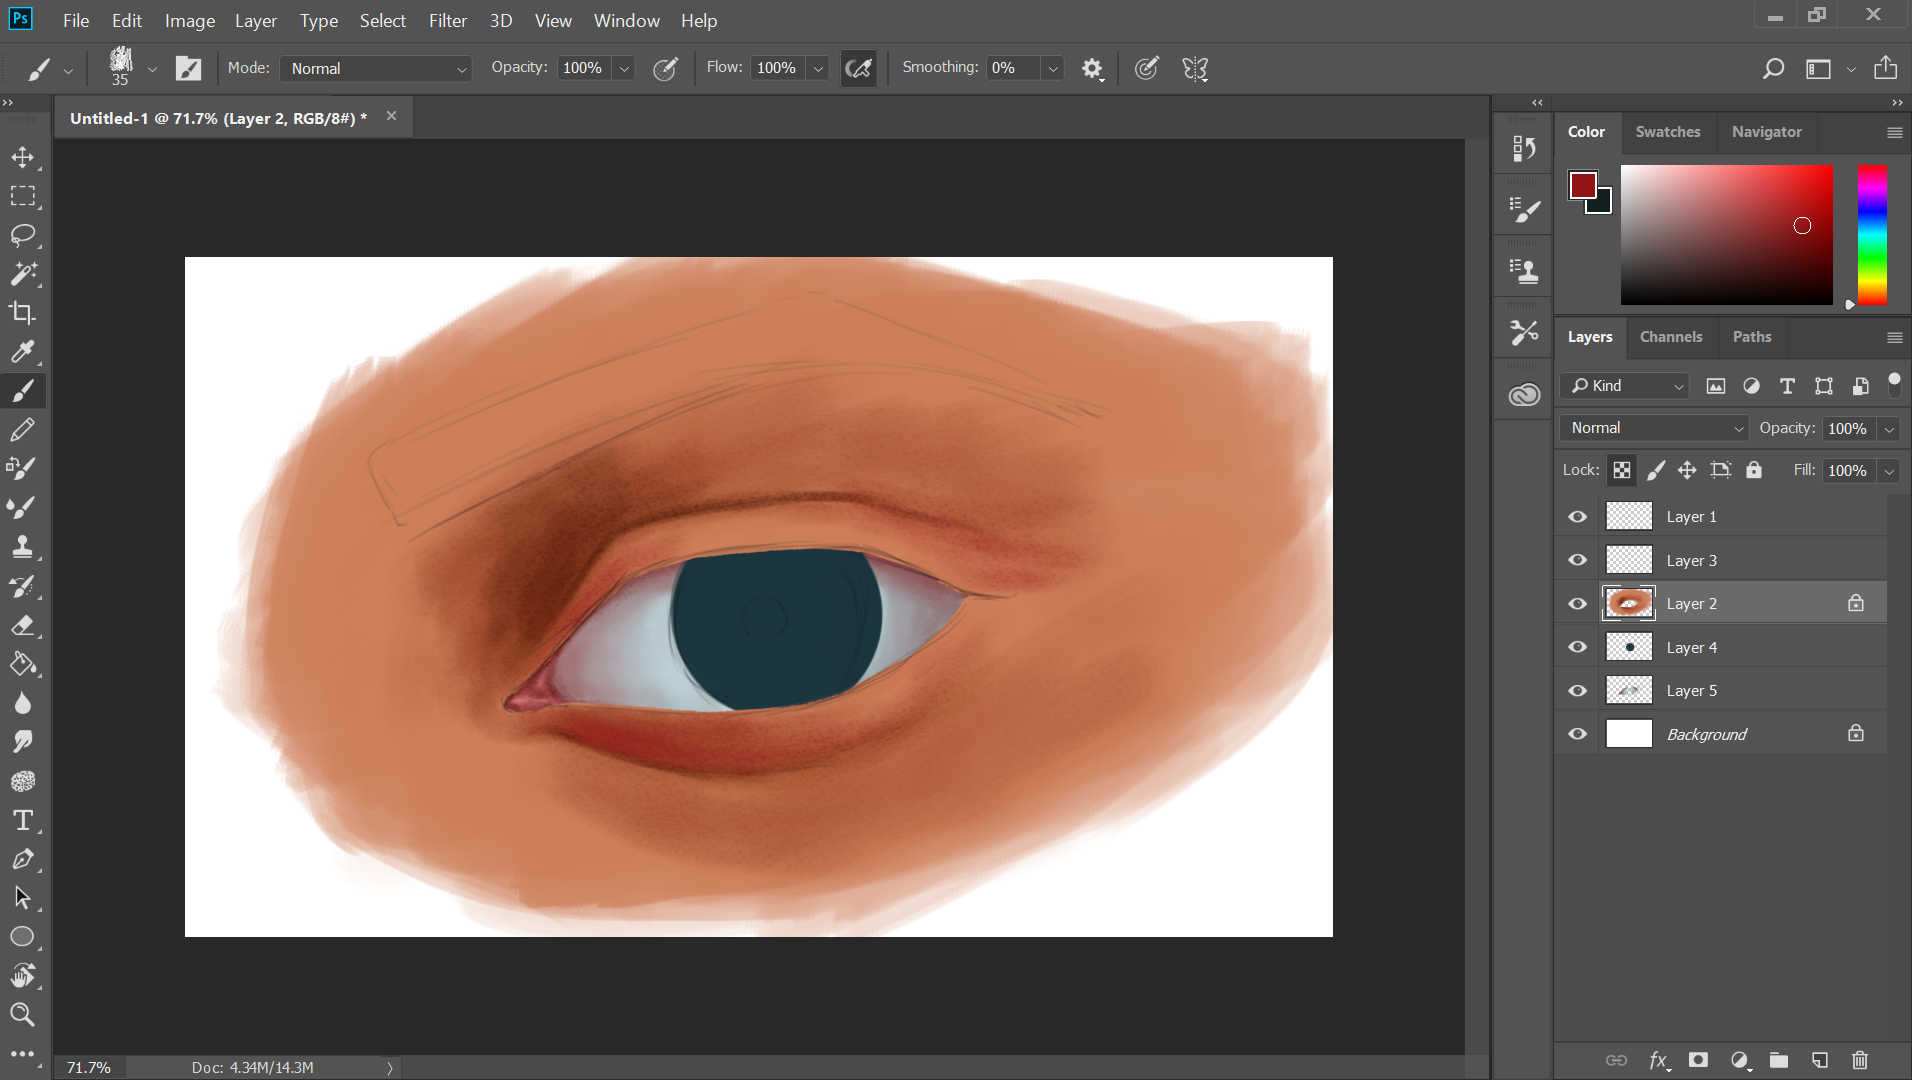1912x1080 pixels.
Task: Select the Pencil tool
Action: [23, 430]
